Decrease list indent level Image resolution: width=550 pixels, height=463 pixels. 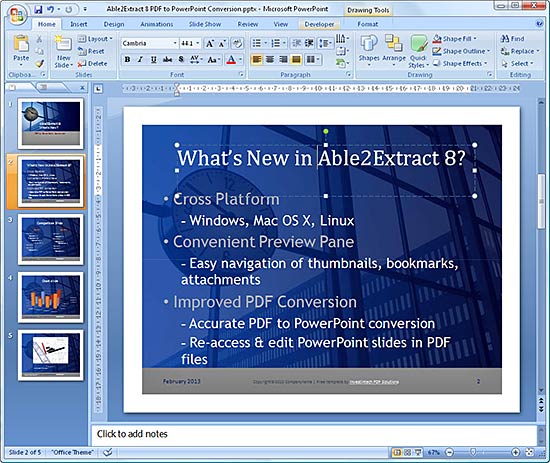coord(296,43)
